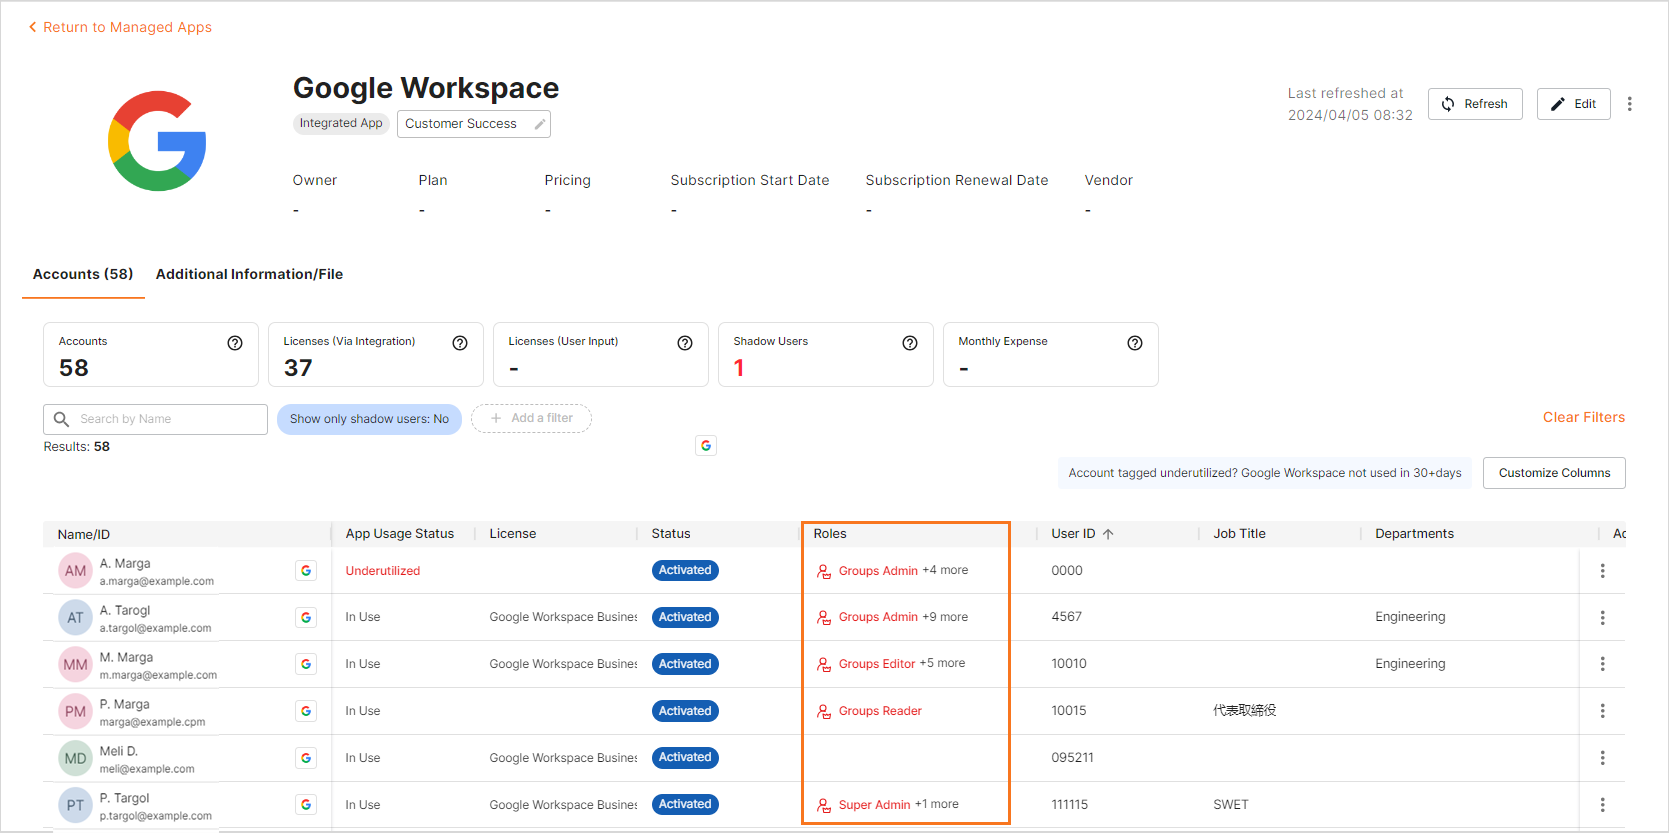Click the PM avatar for P. Marga
This screenshot has width=1669, height=833.
76,712
